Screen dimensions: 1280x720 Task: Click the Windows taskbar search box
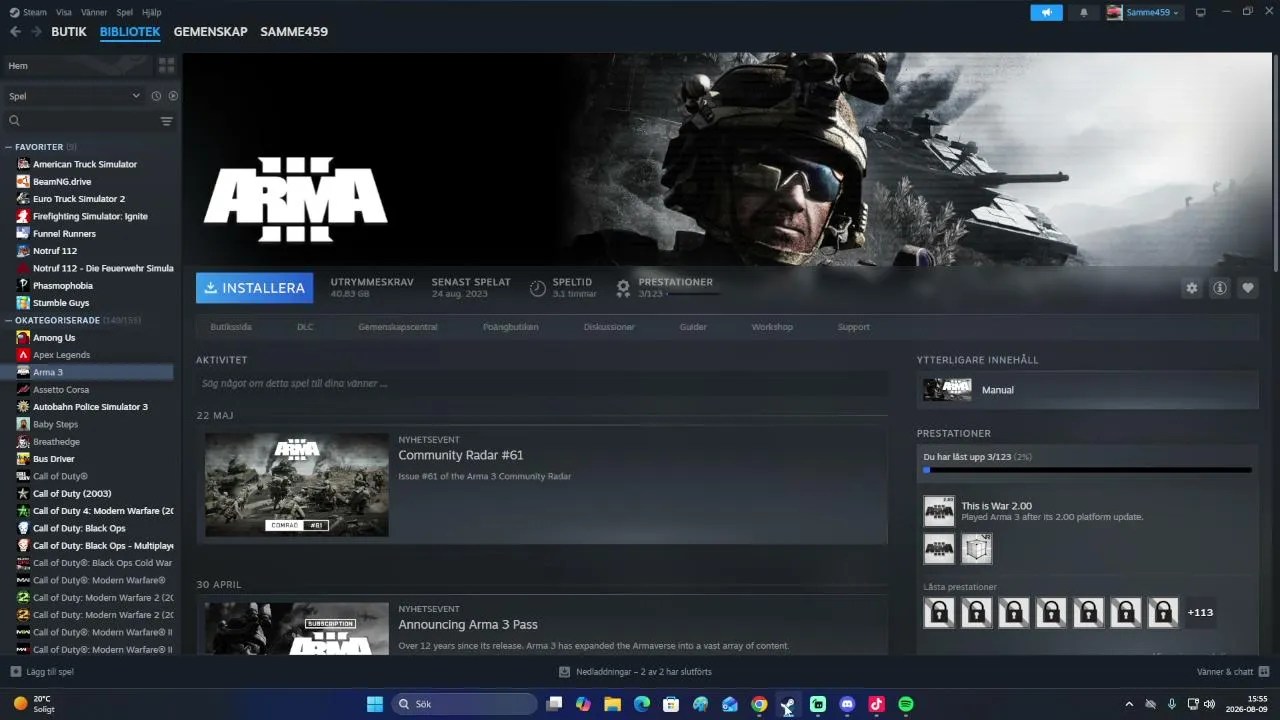click(x=464, y=704)
